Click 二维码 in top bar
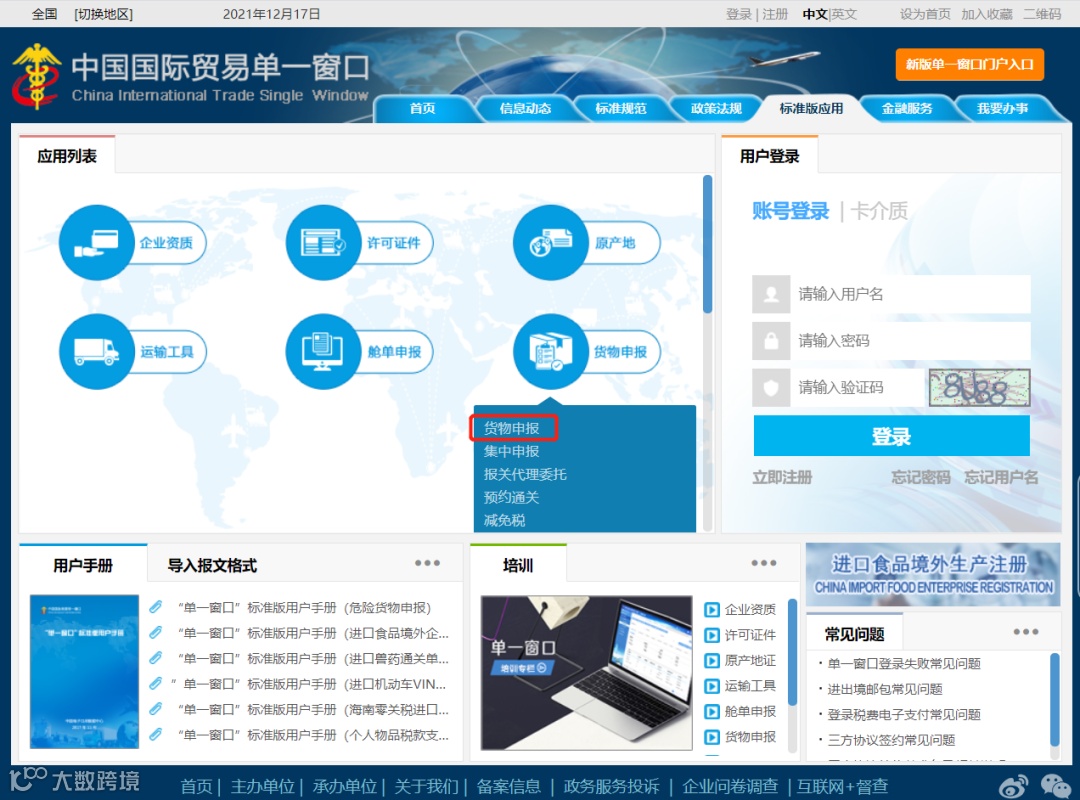This screenshot has height=800, width=1080. click(x=1042, y=14)
